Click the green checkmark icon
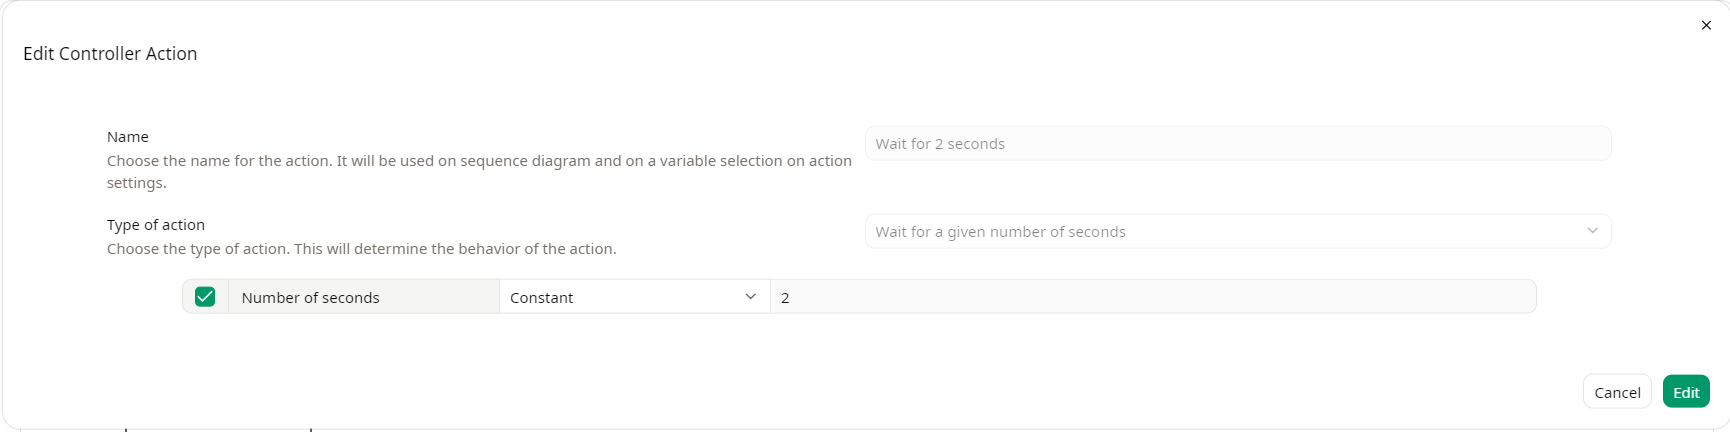Viewport: 1730px width, 432px height. (x=205, y=297)
